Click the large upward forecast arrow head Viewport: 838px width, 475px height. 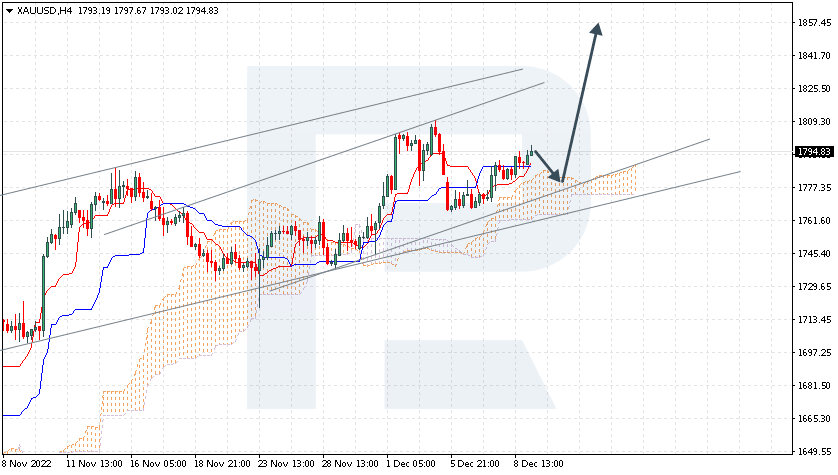pos(596,29)
